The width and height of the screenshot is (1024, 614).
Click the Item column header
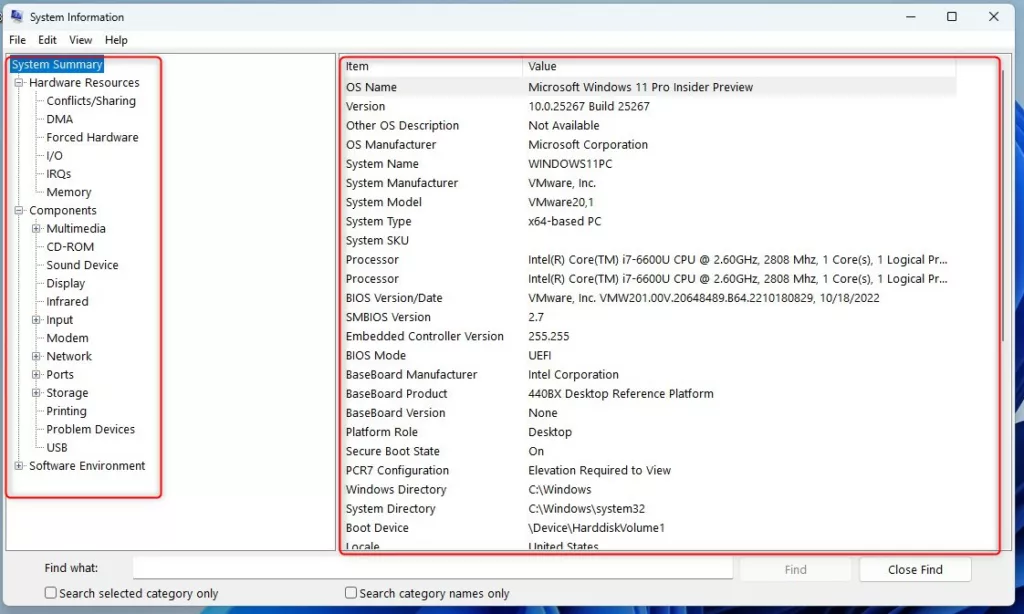(432, 66)
